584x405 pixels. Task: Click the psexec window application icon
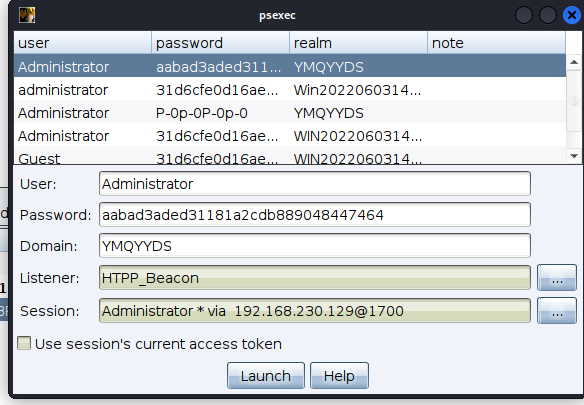[27, 15]
